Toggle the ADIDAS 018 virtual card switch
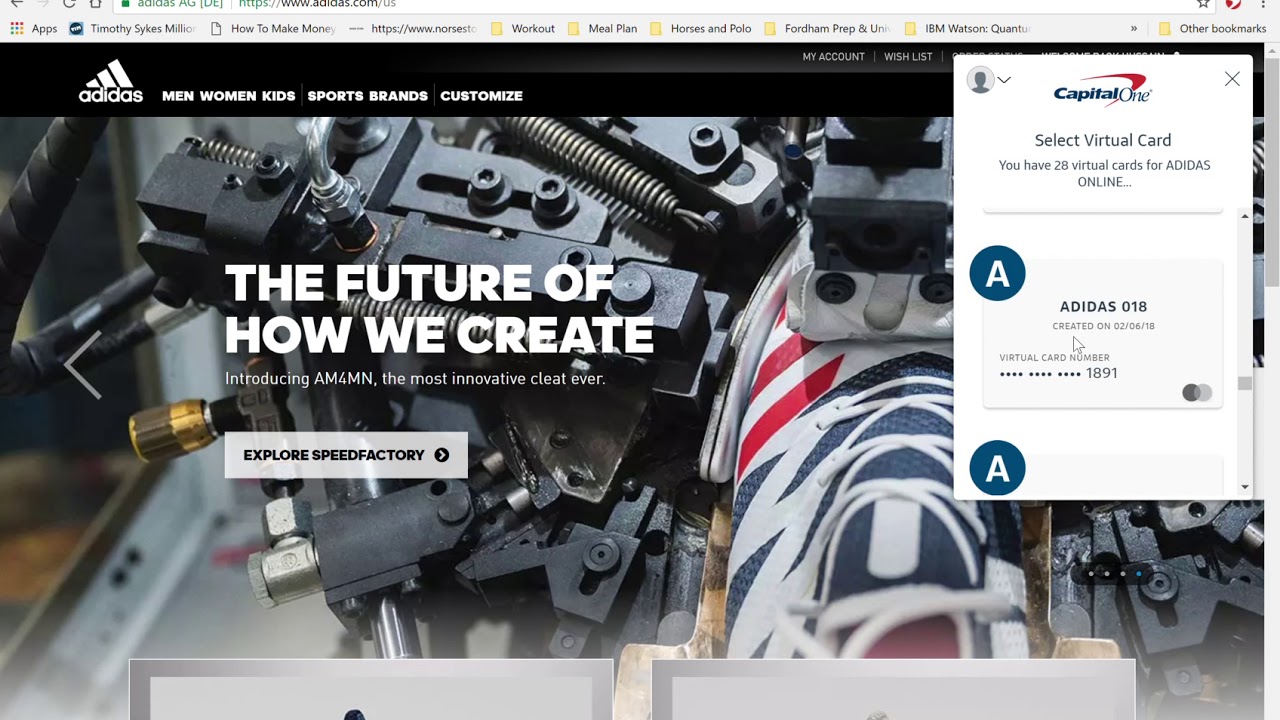The image size is (1280, 720). coord(1197,393)
